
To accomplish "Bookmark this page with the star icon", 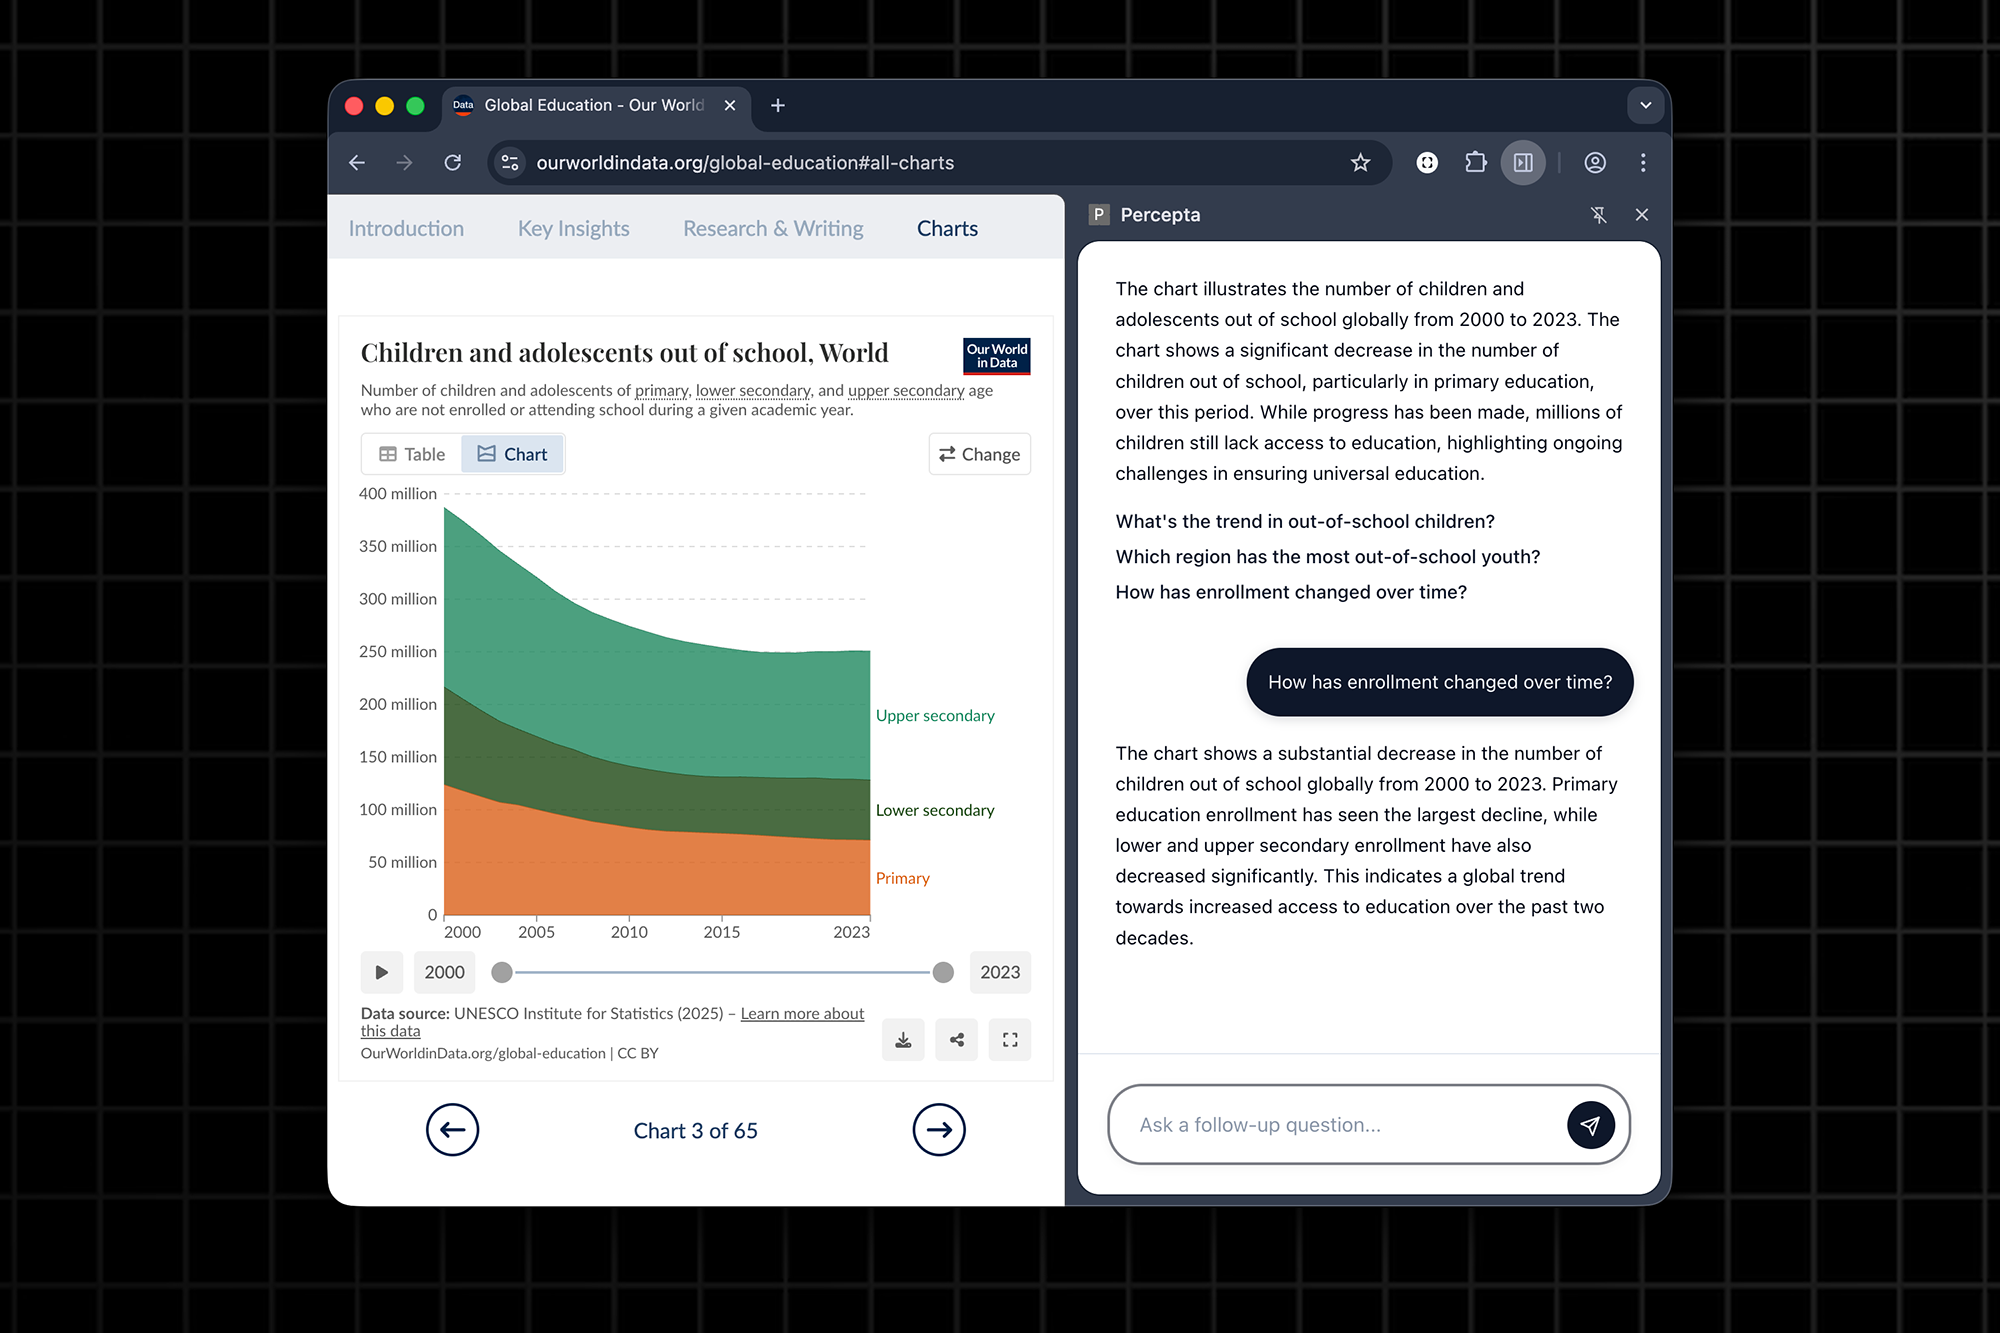I will click(x=1360, y=163).
